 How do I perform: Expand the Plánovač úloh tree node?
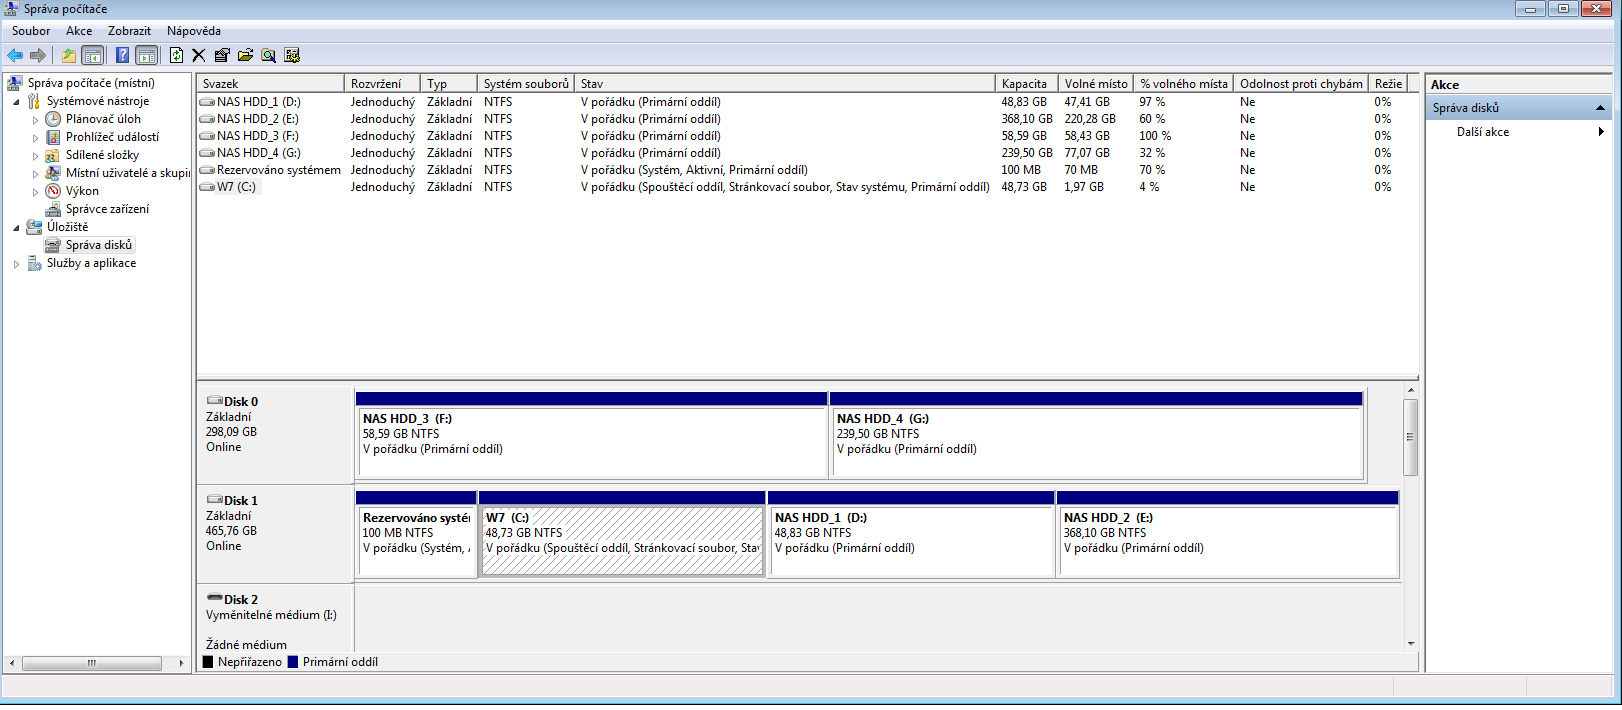click(x=35, y=120)
